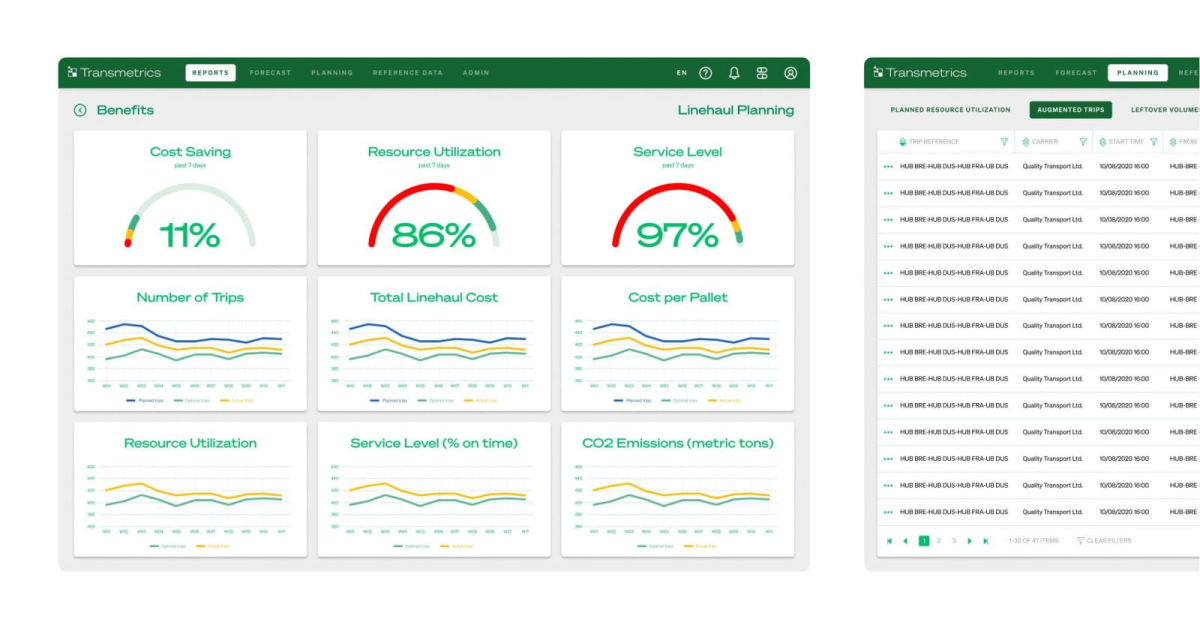
Task: Click the sort arrows on Trip Reference header
Action: click(x=902, y=141)
